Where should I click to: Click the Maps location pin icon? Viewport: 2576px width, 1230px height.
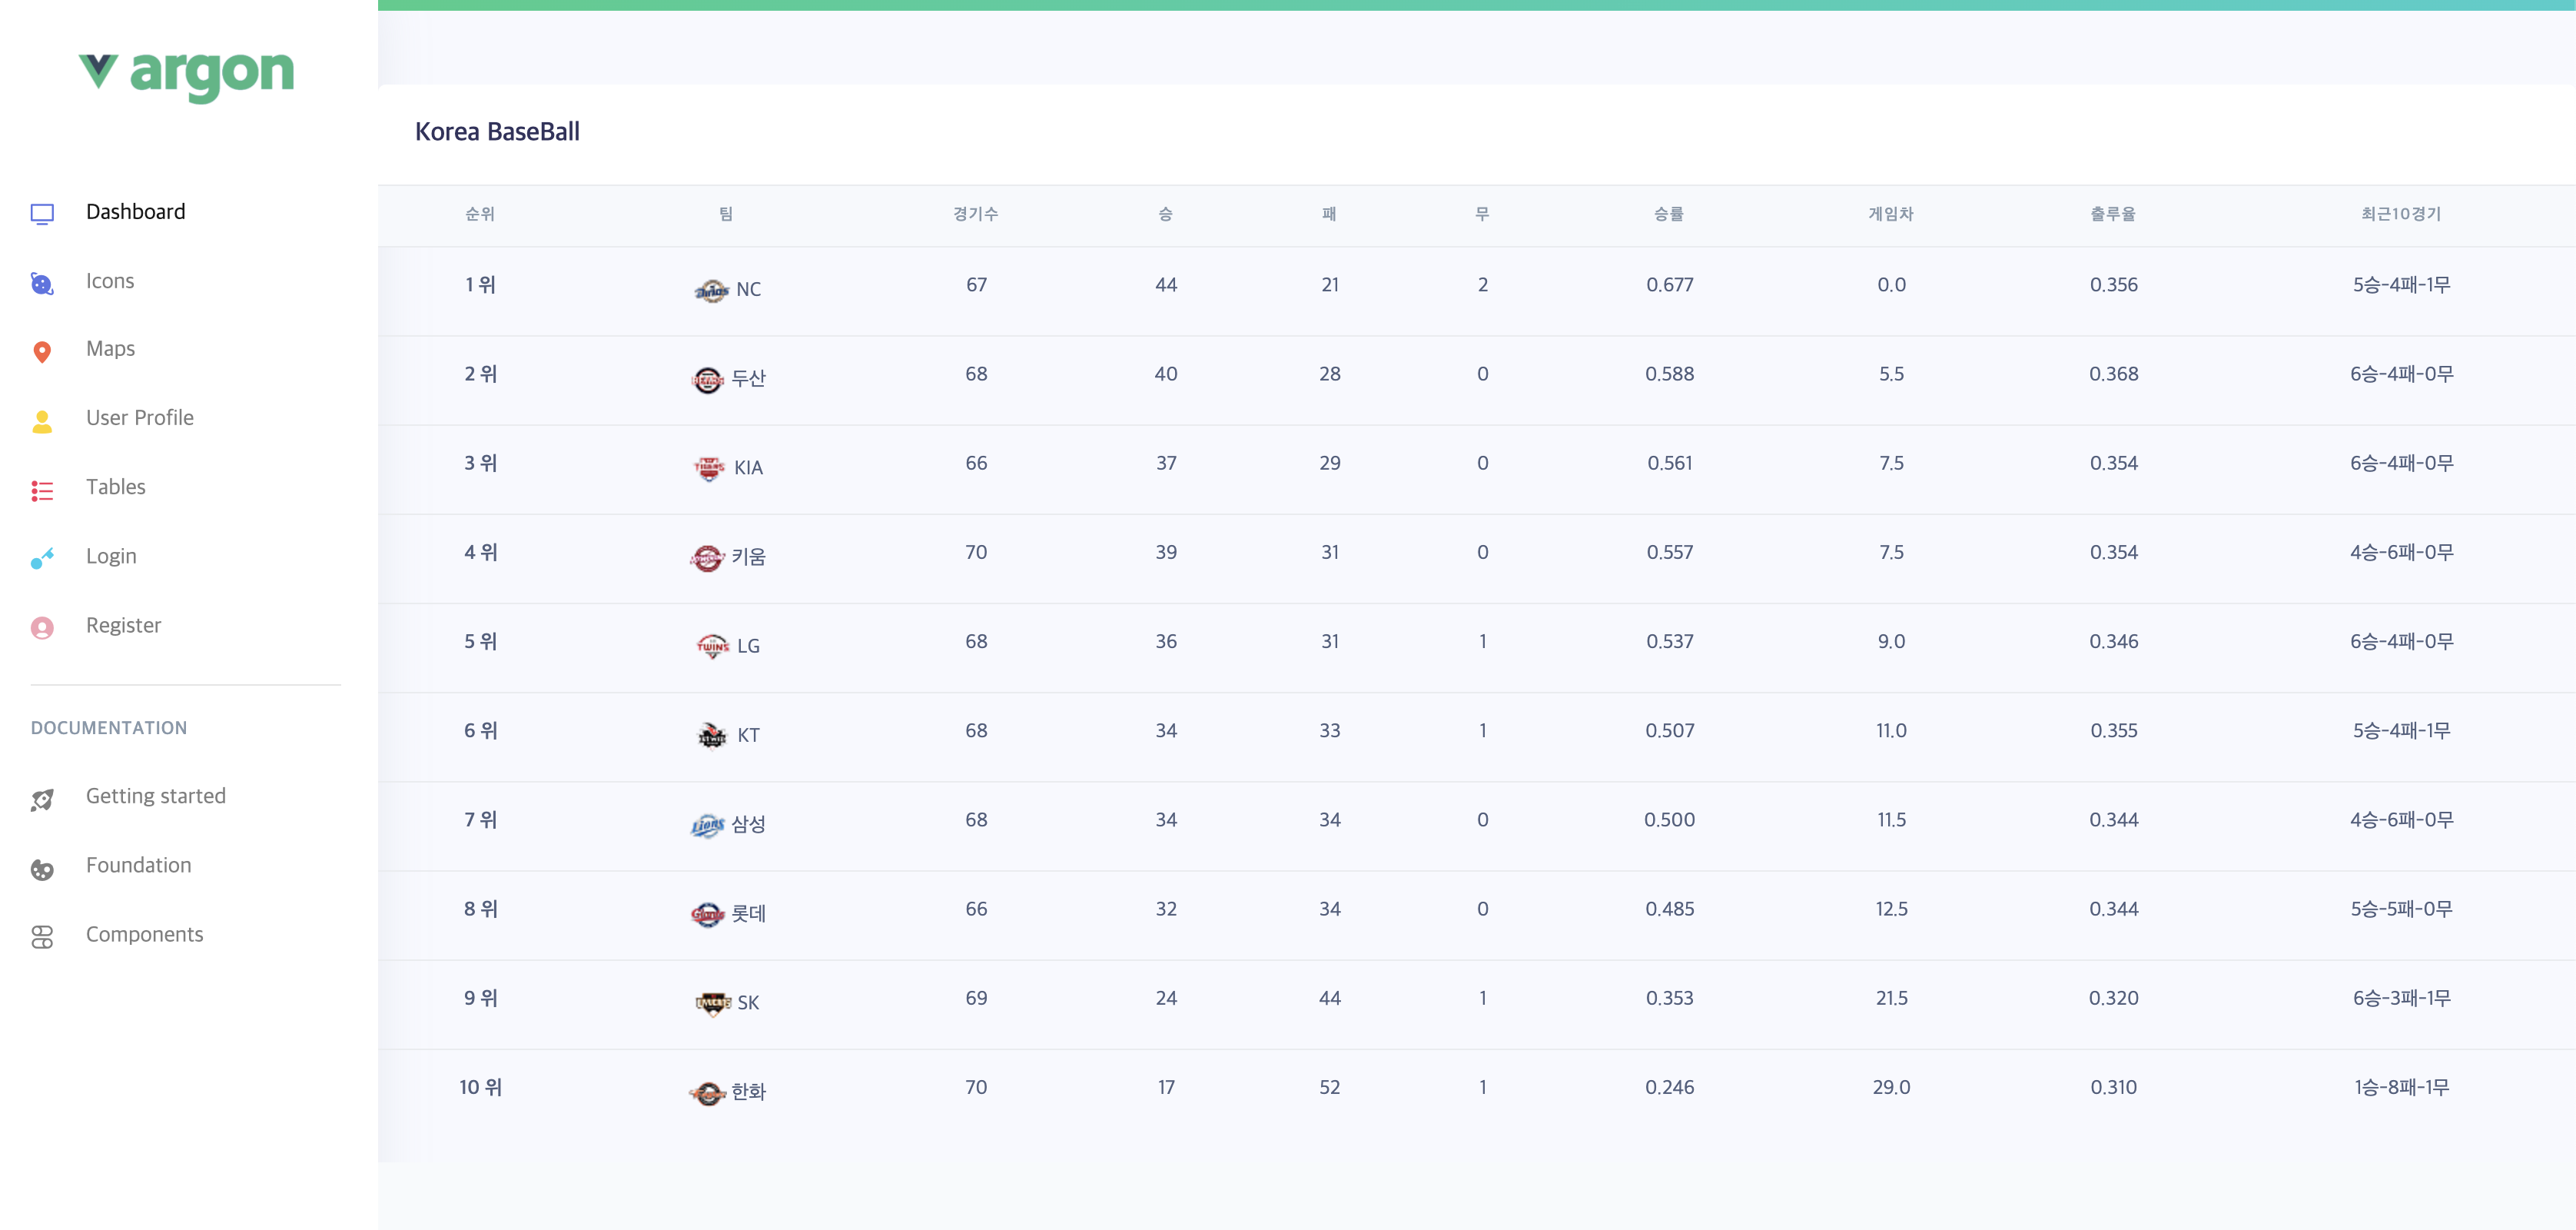click(x=42, y=351)
